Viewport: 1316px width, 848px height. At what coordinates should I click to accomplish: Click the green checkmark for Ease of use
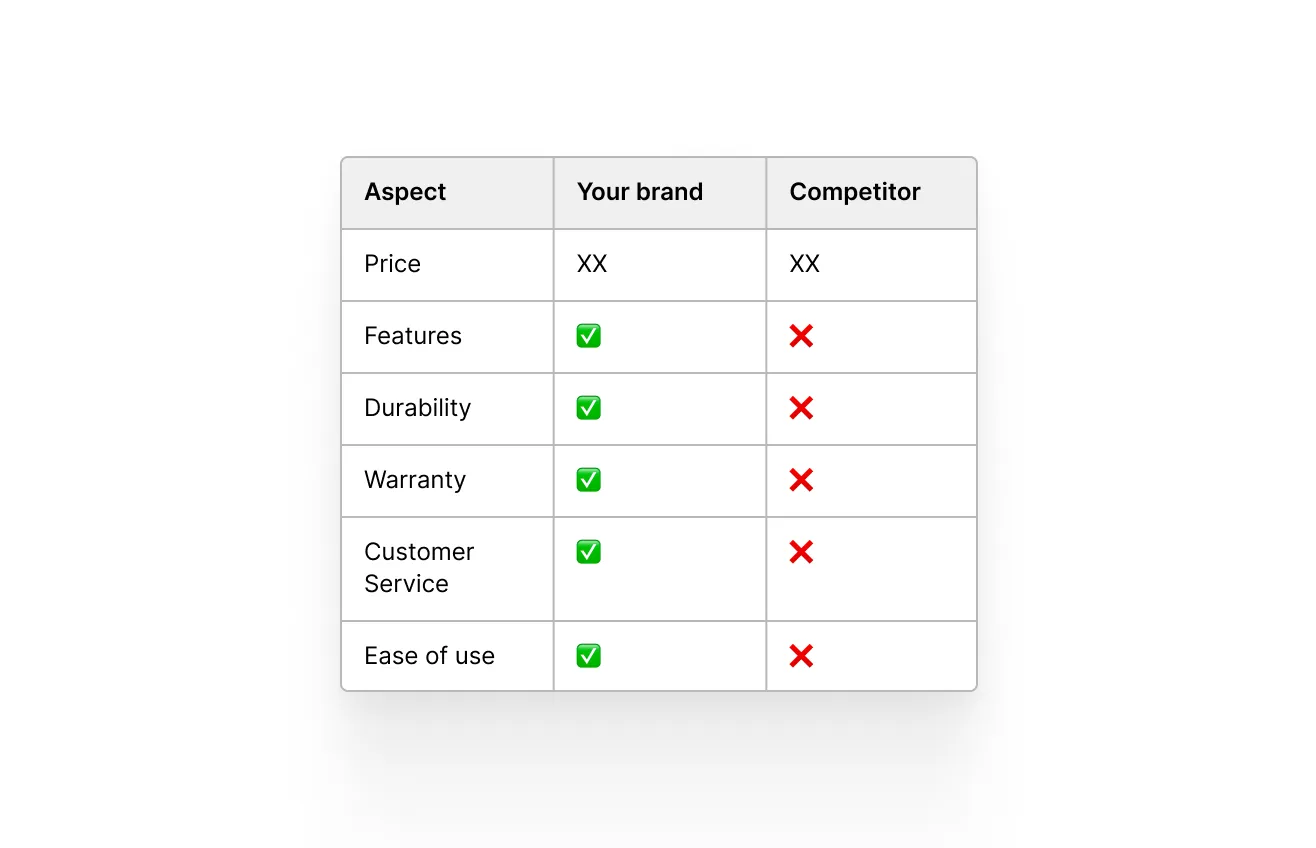tap(588, 656)
